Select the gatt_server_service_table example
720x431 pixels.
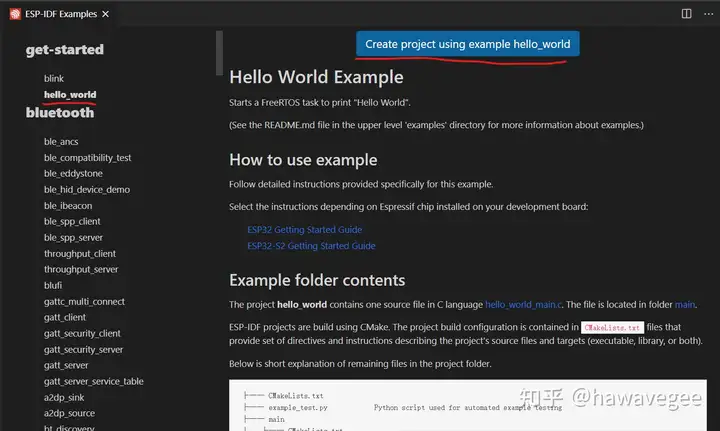pos(94,381)
